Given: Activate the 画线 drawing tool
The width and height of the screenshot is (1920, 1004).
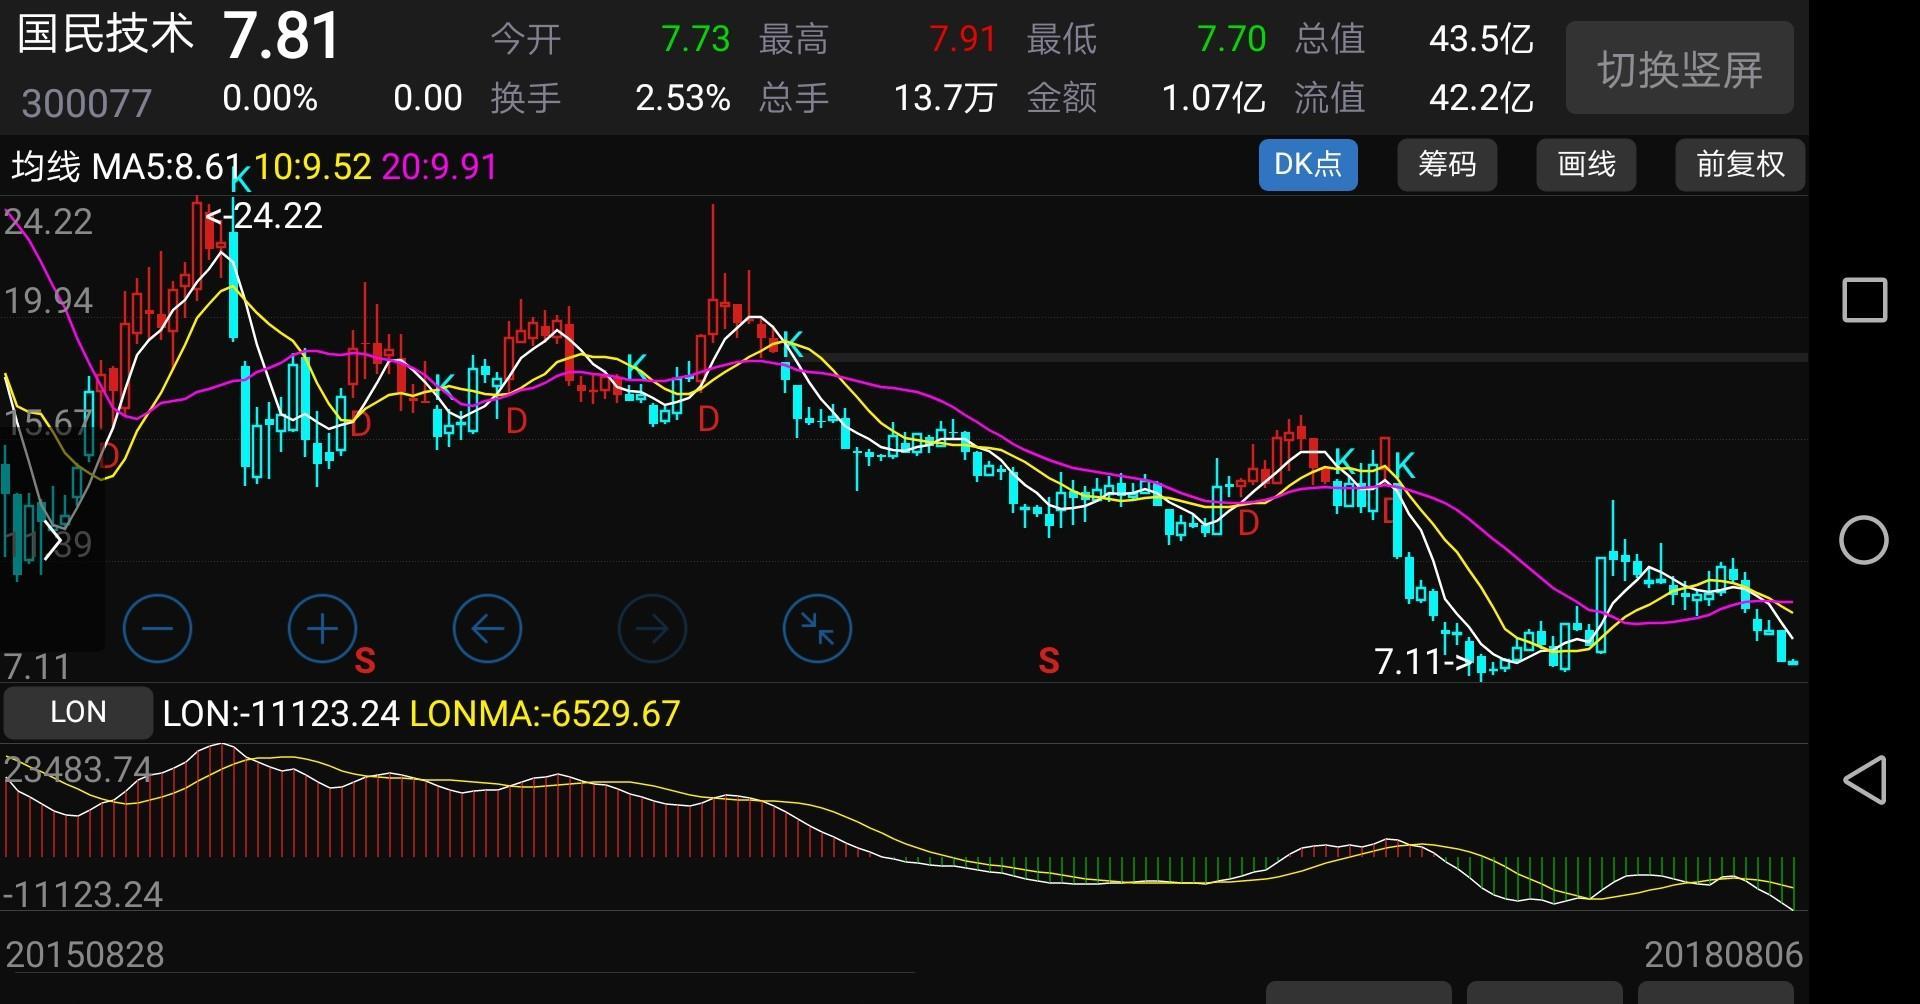Looking at the screenshot, I should (x=1586, y=164).
